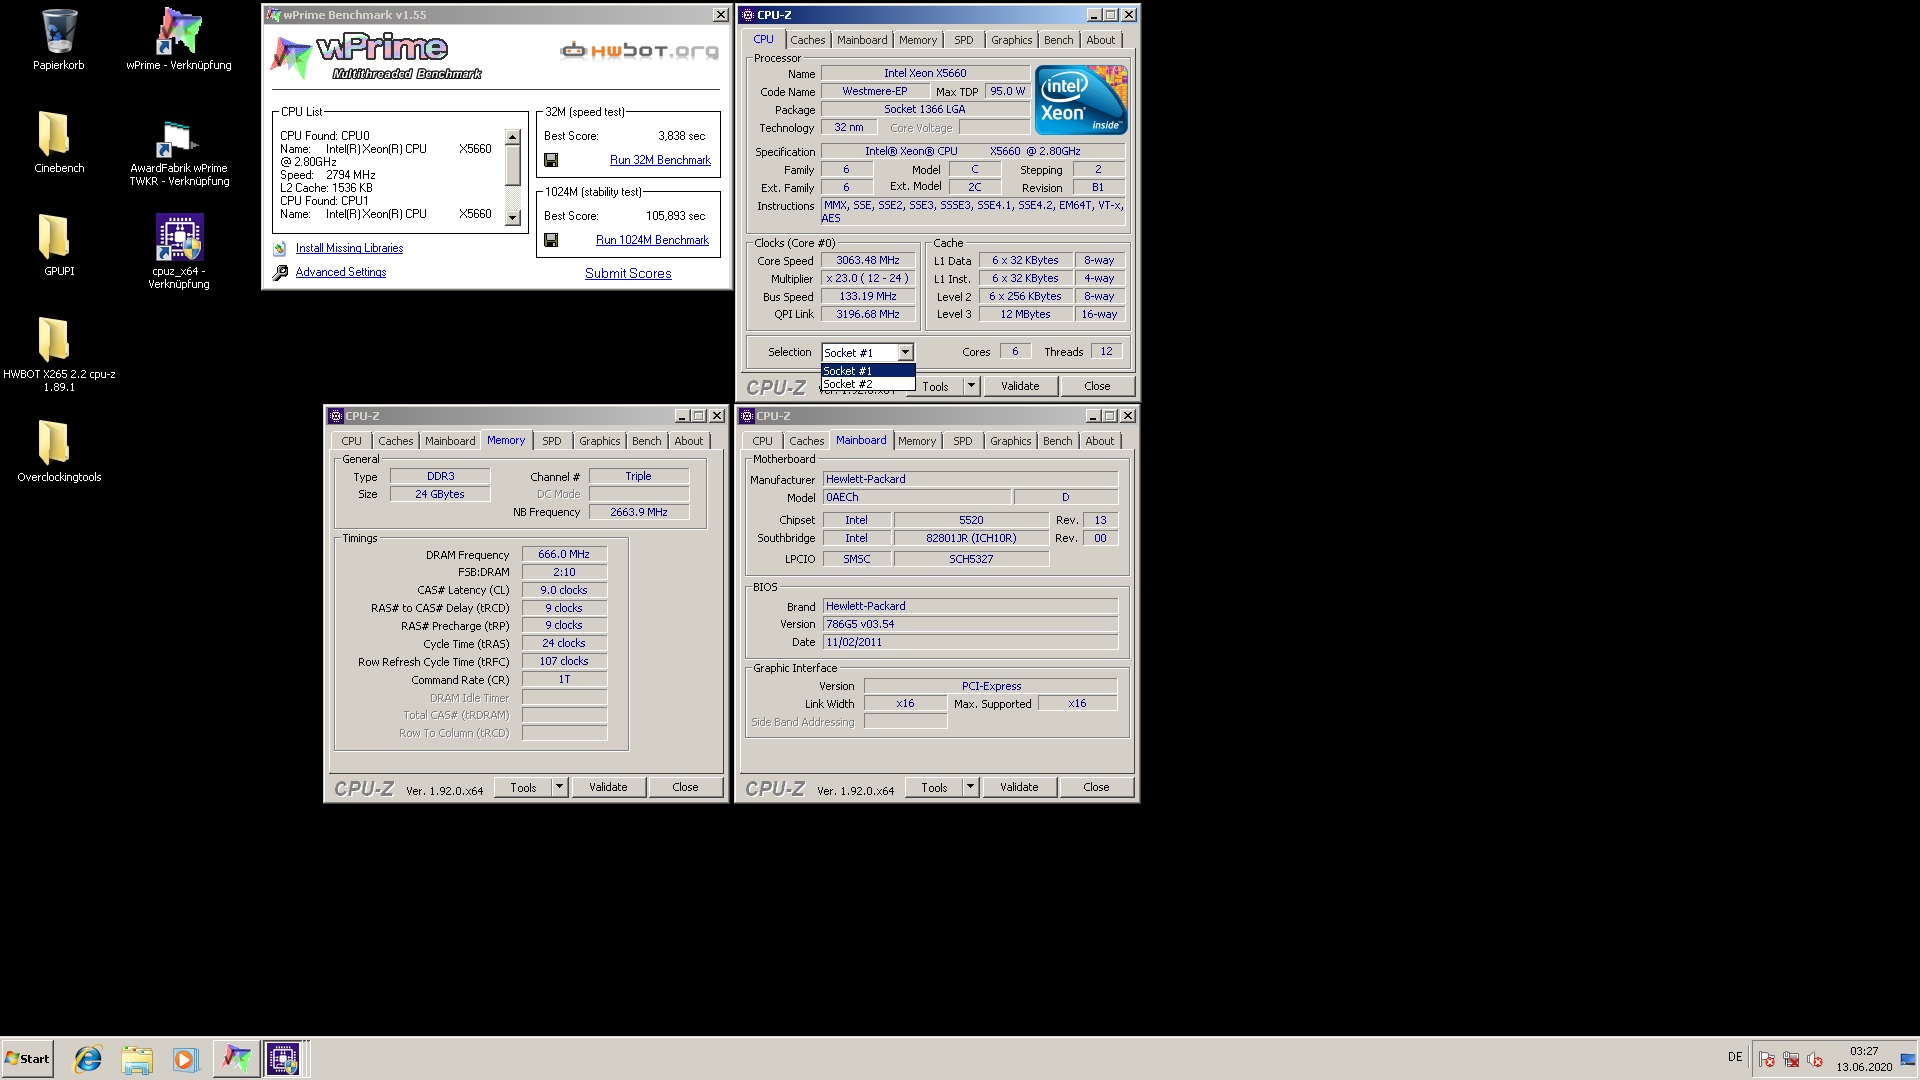This screenshot has width=1920, height=1080.
Task: Click Close in the Mainboard CPU-Z window
Action: 1096,787
